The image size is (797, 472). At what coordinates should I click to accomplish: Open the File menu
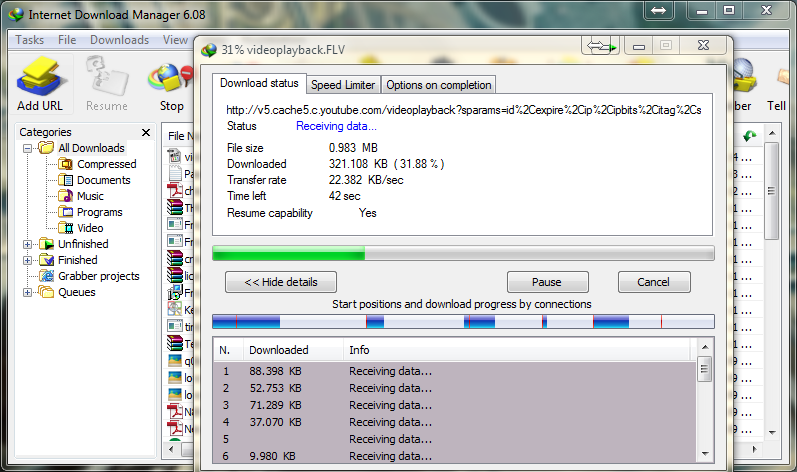[x=67, y=40]
